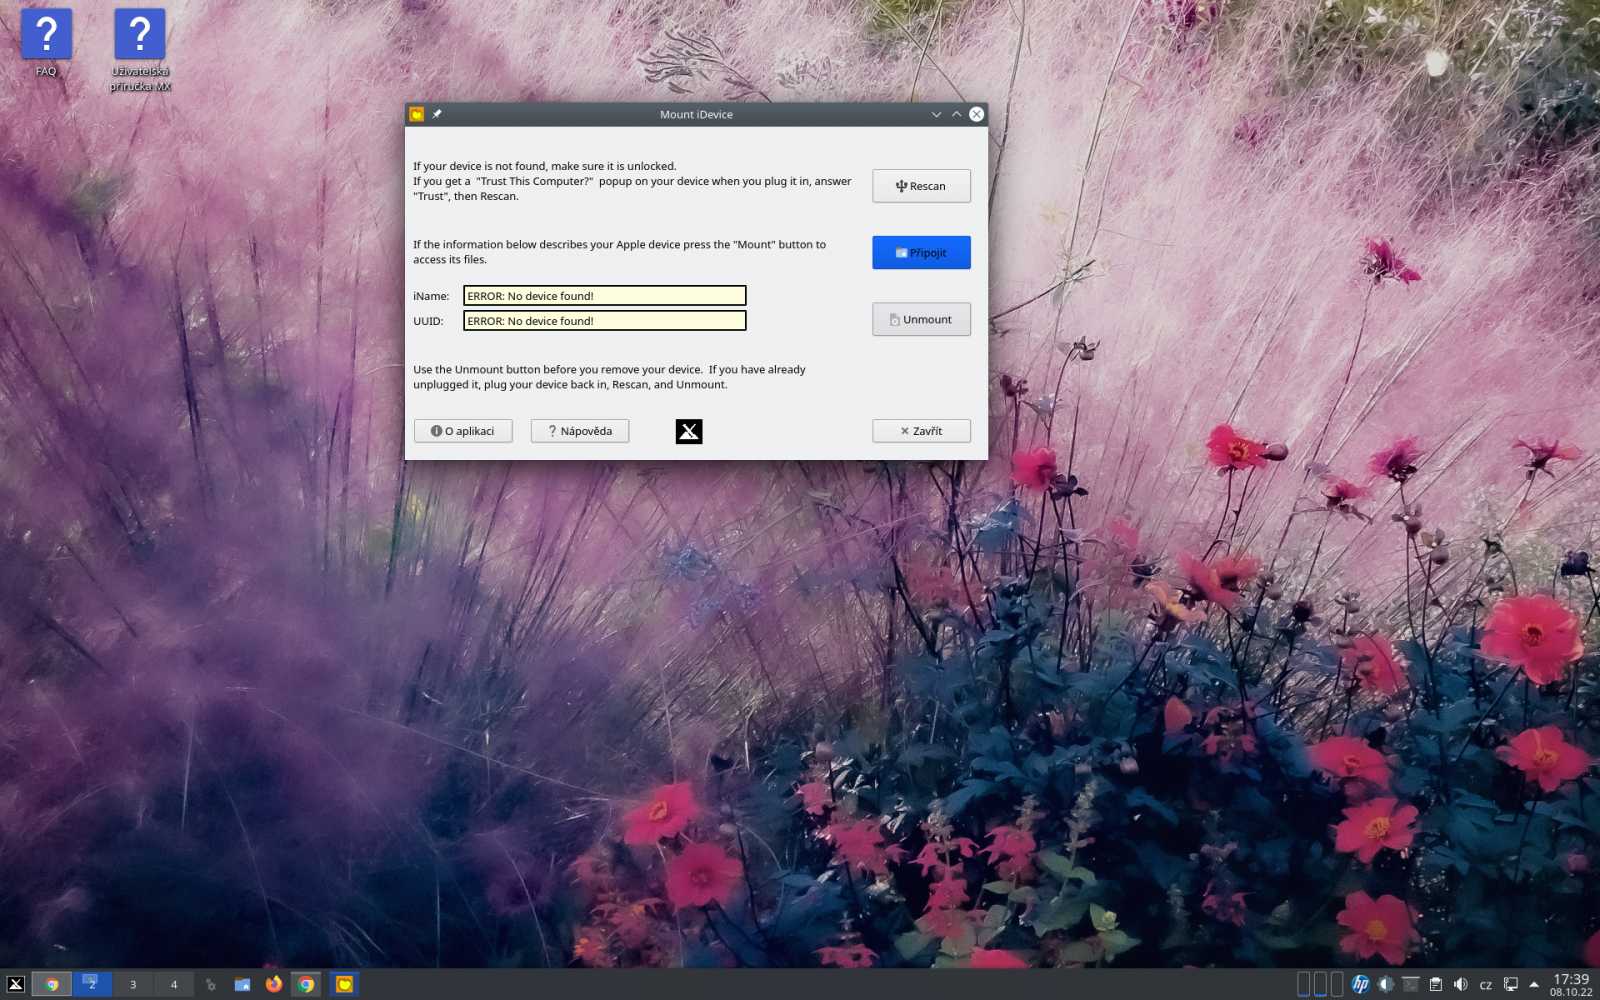Click the rightmost system monitor bar in the tray
Viewport: 1600px width, 1000px height.
1337,984
